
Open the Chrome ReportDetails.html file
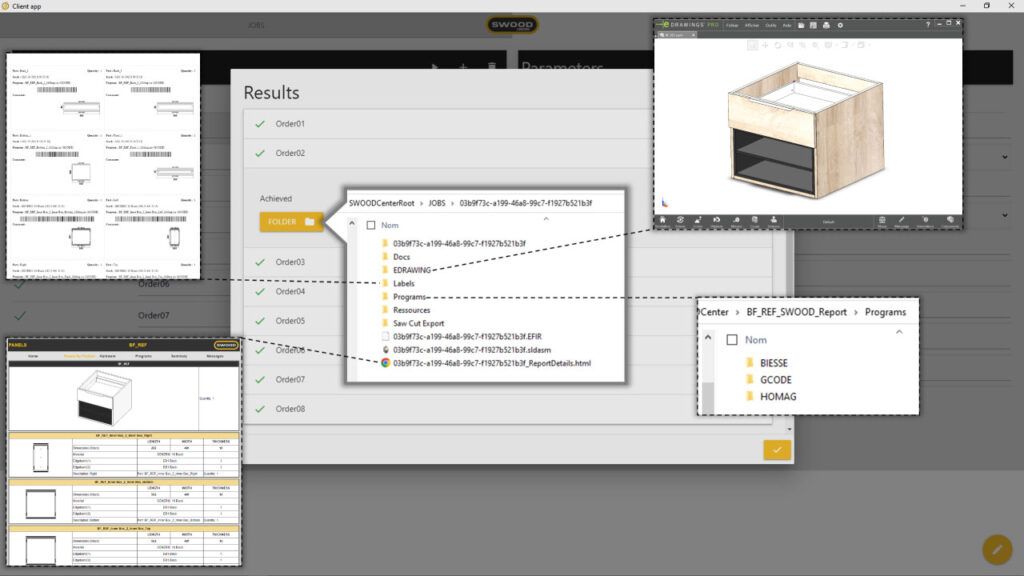click(x=491, y=363)
